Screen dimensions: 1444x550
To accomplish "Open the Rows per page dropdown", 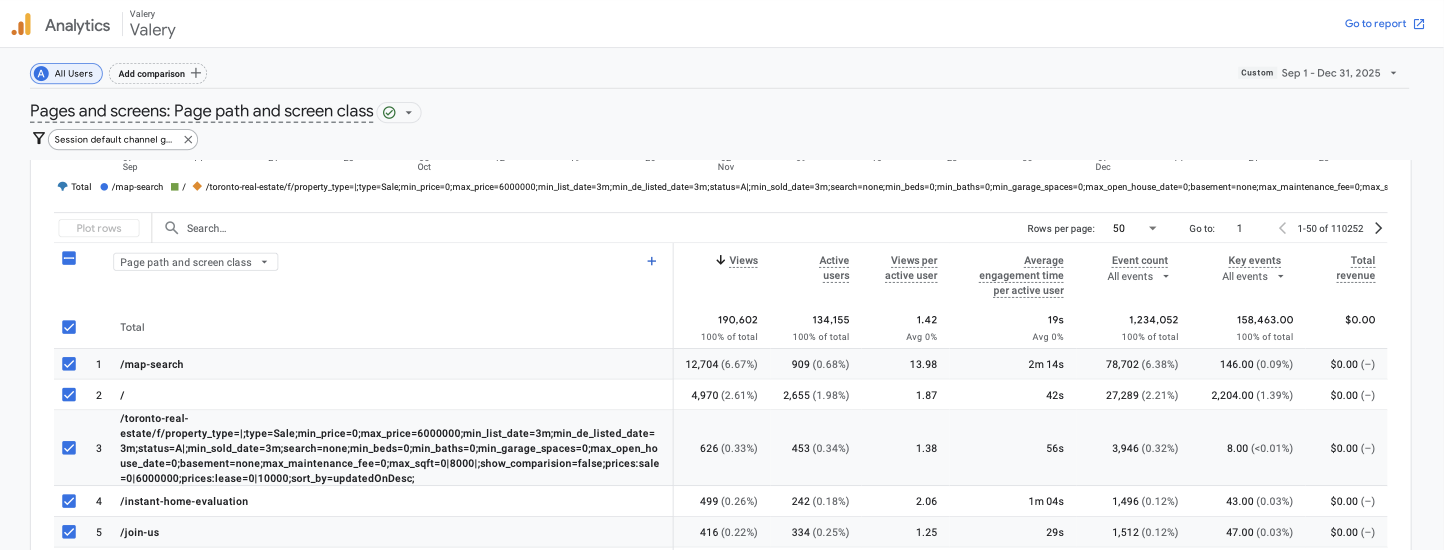I will [x=1135, y=228].
